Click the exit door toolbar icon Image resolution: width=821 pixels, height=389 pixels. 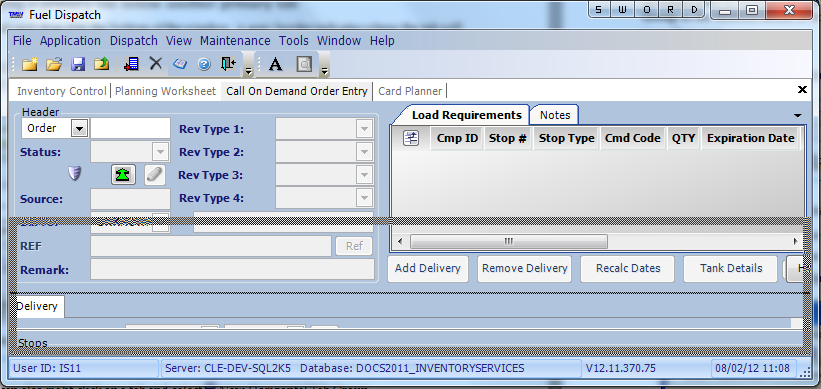228,64
